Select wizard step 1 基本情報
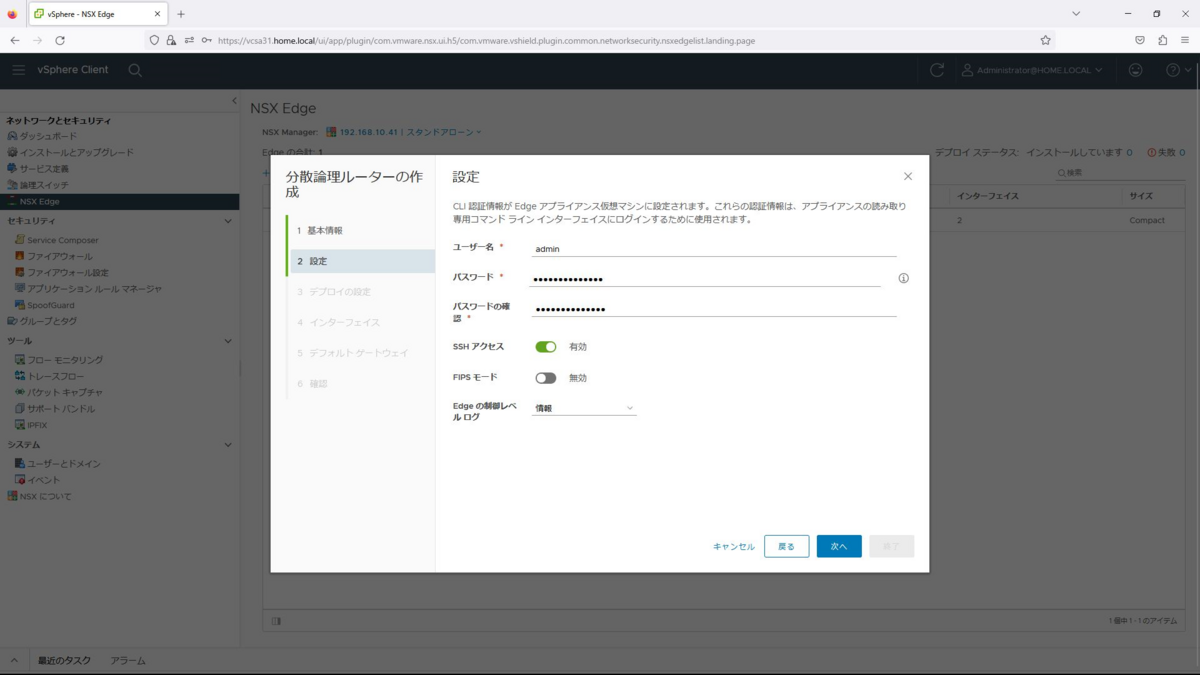Image resolution: width=1200 pixels, height=675 pixels. coord(361,231)
